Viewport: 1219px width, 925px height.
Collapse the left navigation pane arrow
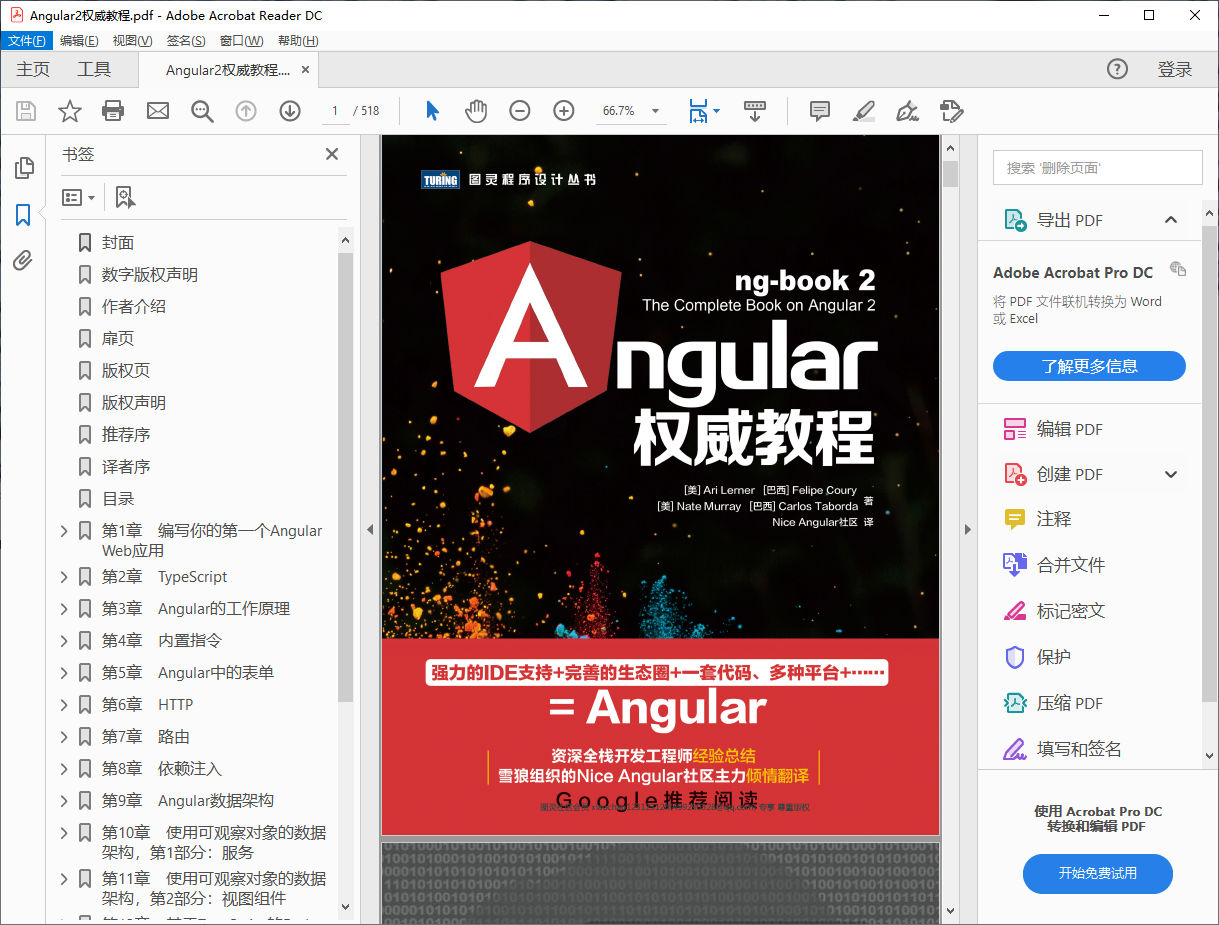click(370, 530)
